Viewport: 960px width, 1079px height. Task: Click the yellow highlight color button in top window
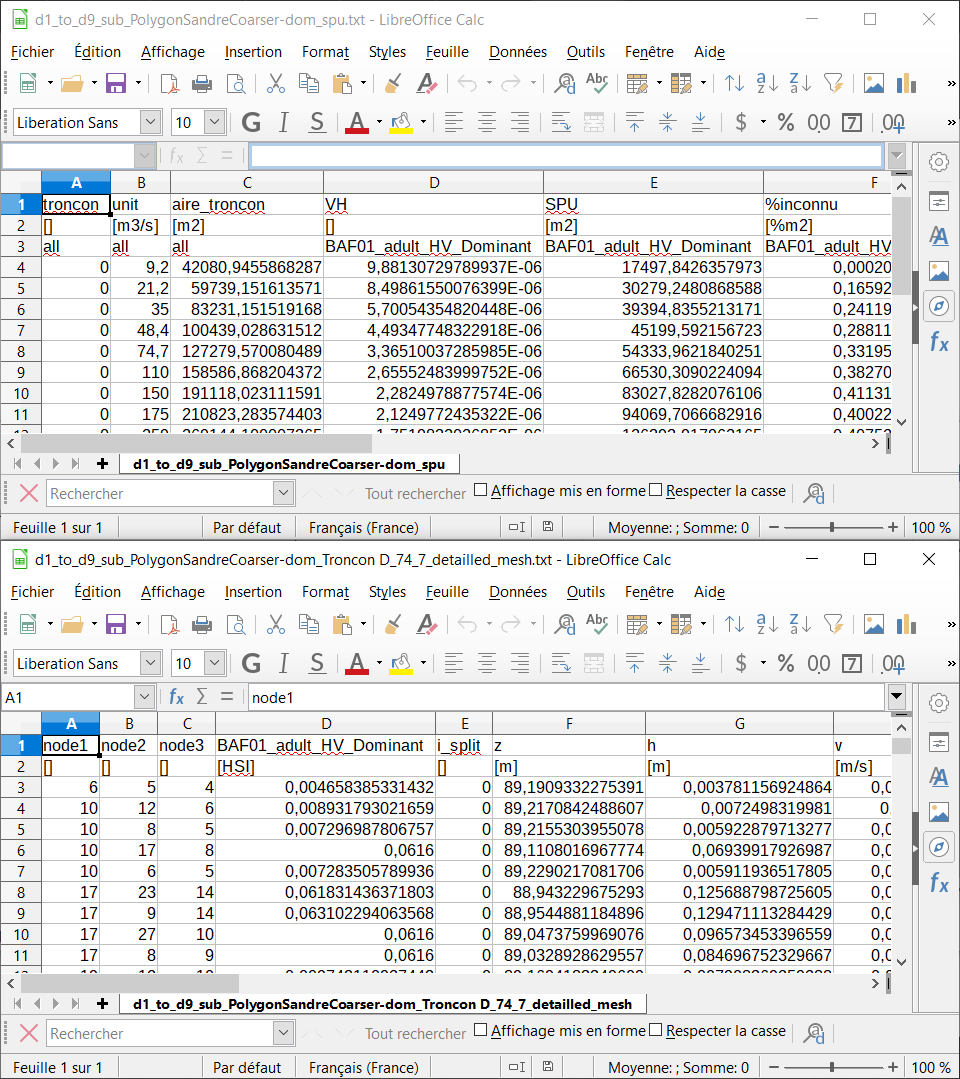(x=401, y=123)
